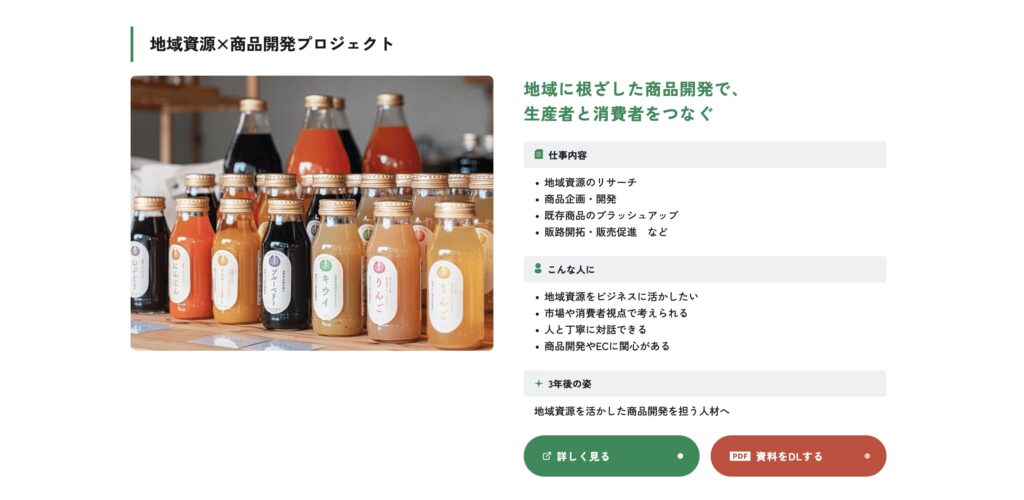Click the person icon beside こんな人に

pos(538,268)
